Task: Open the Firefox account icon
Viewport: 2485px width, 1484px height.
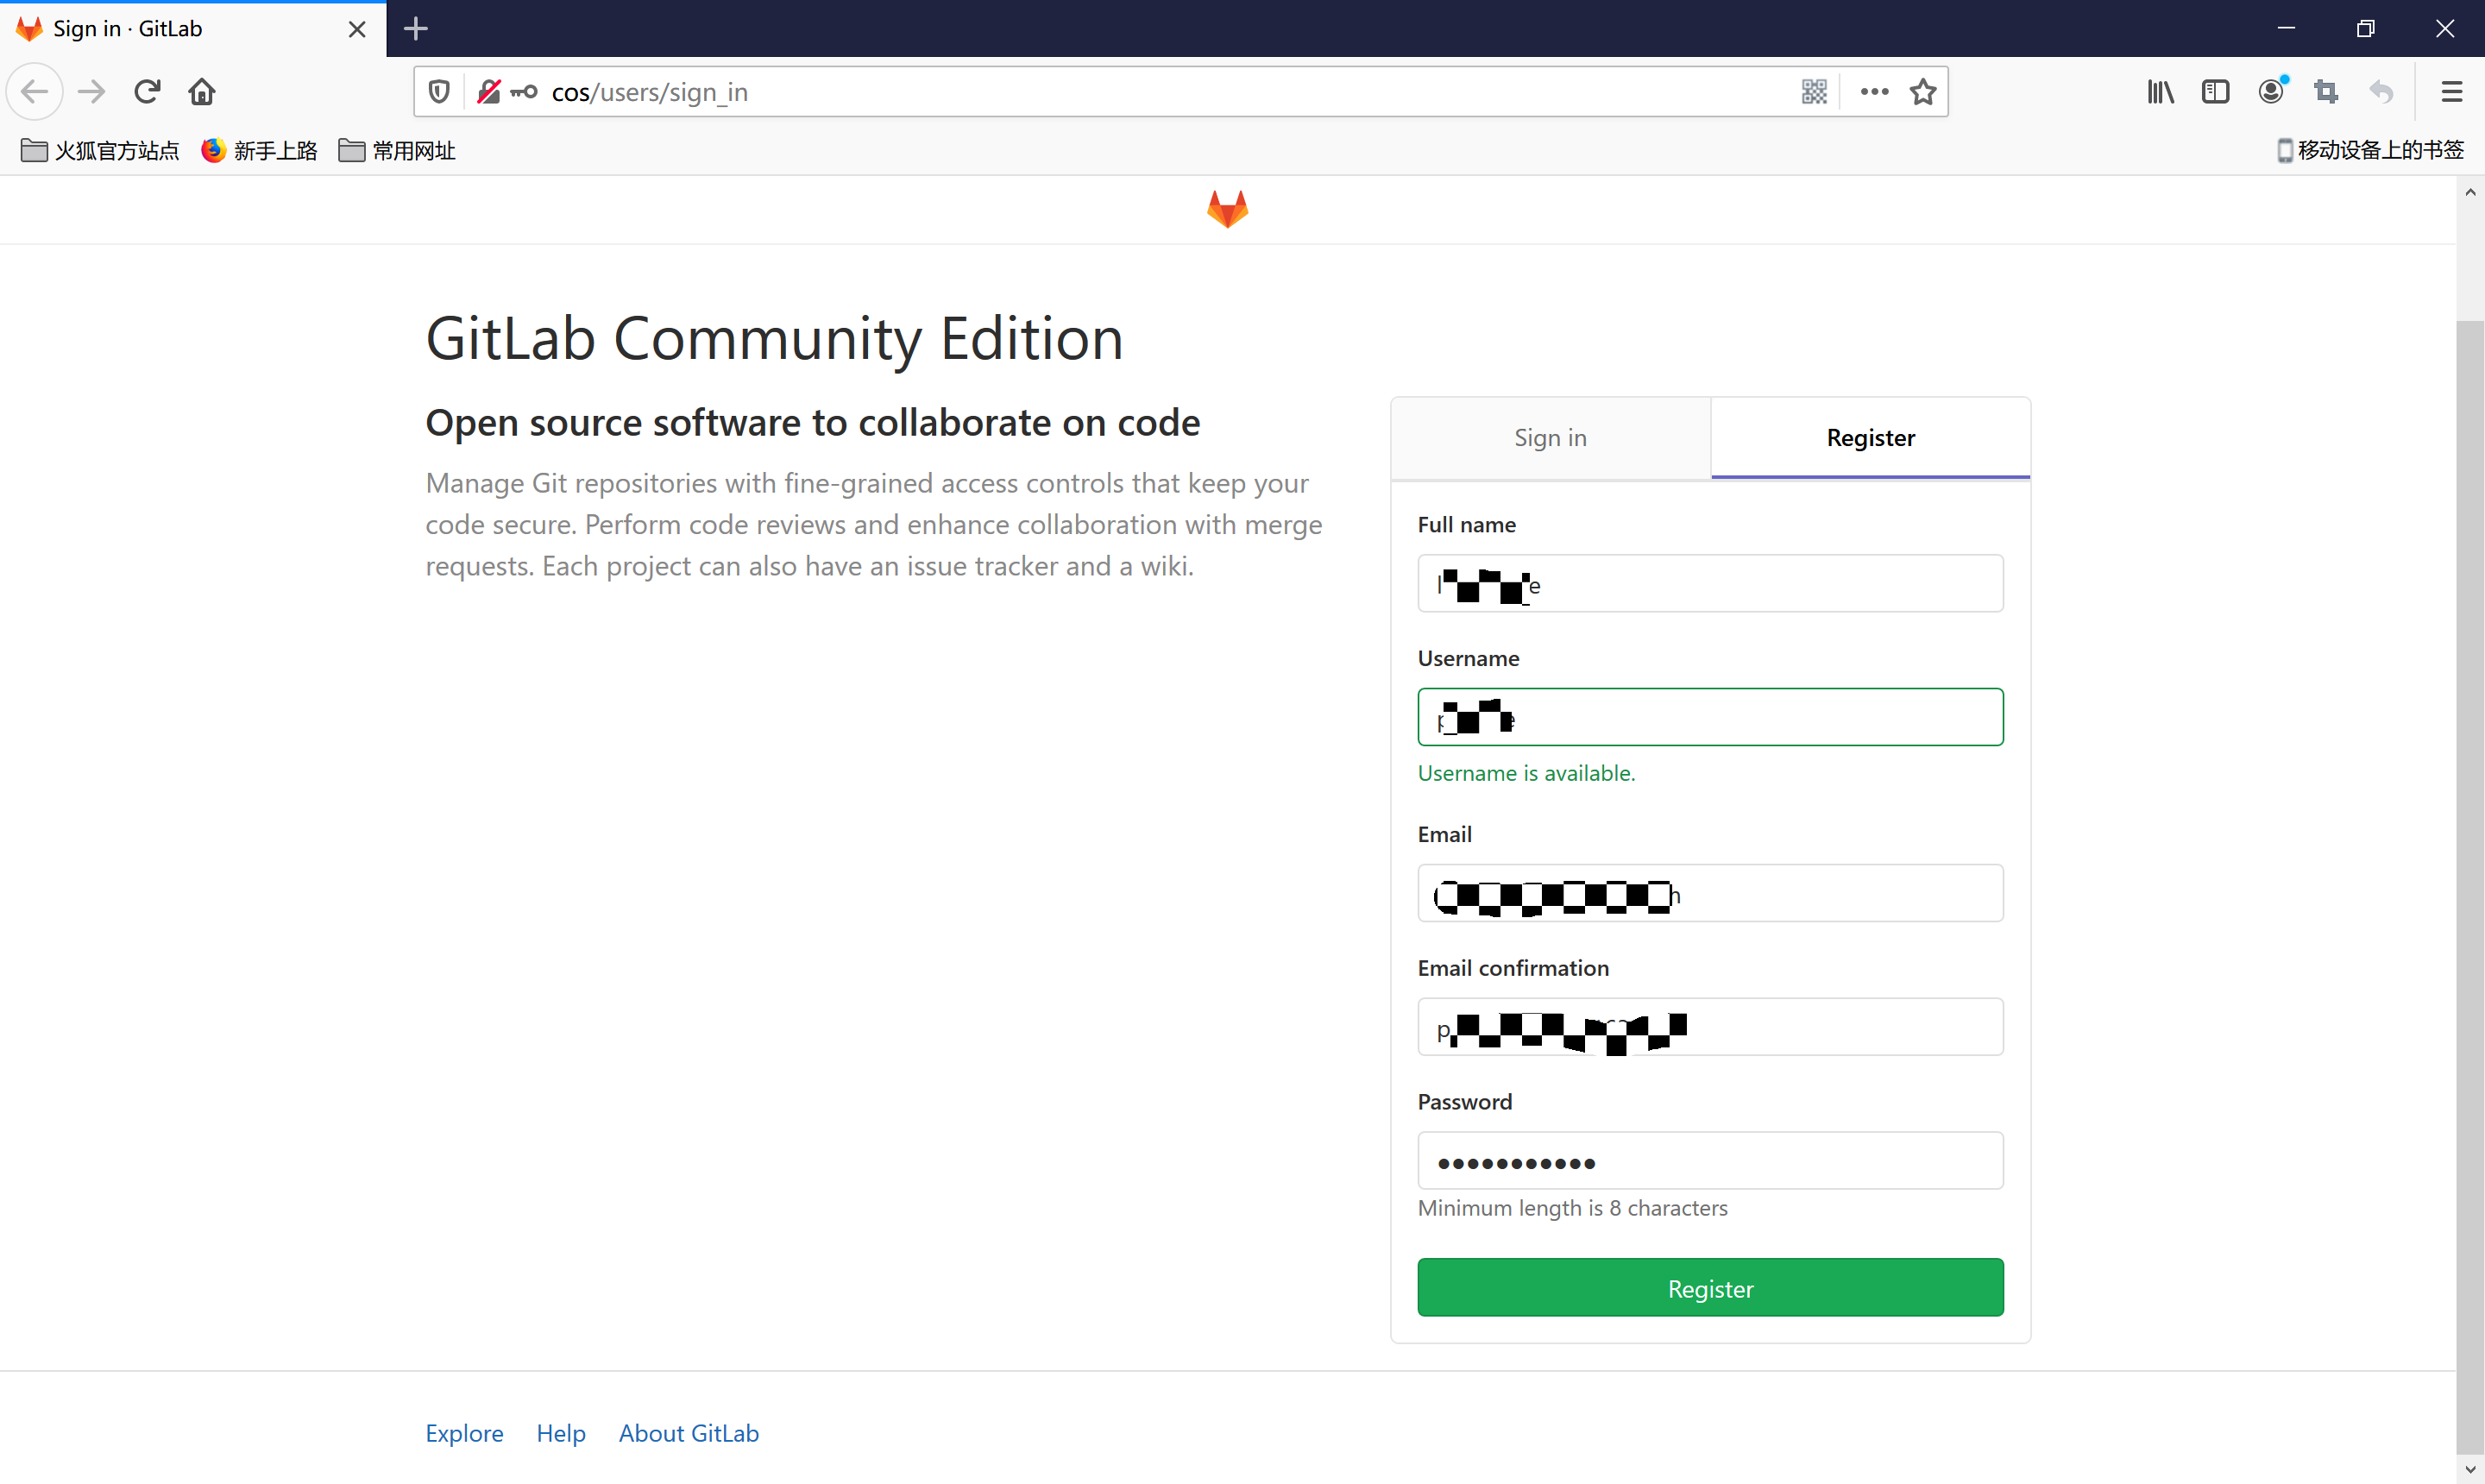Action: (2272, 91)
